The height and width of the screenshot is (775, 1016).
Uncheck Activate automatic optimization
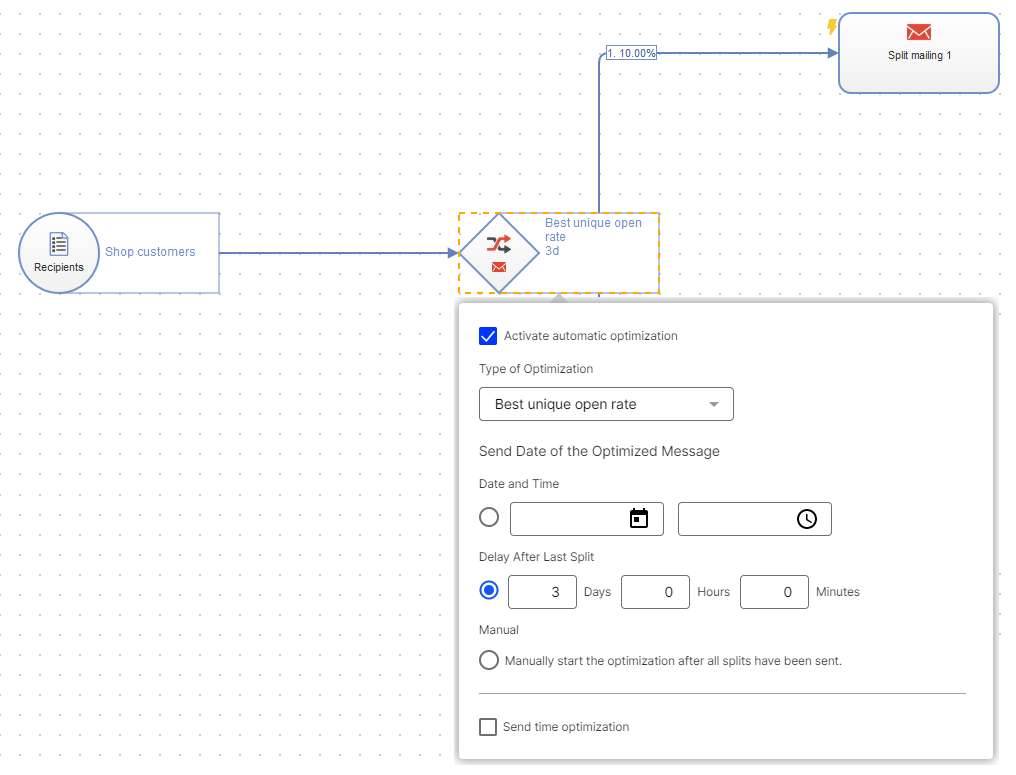tap(488, 336)
